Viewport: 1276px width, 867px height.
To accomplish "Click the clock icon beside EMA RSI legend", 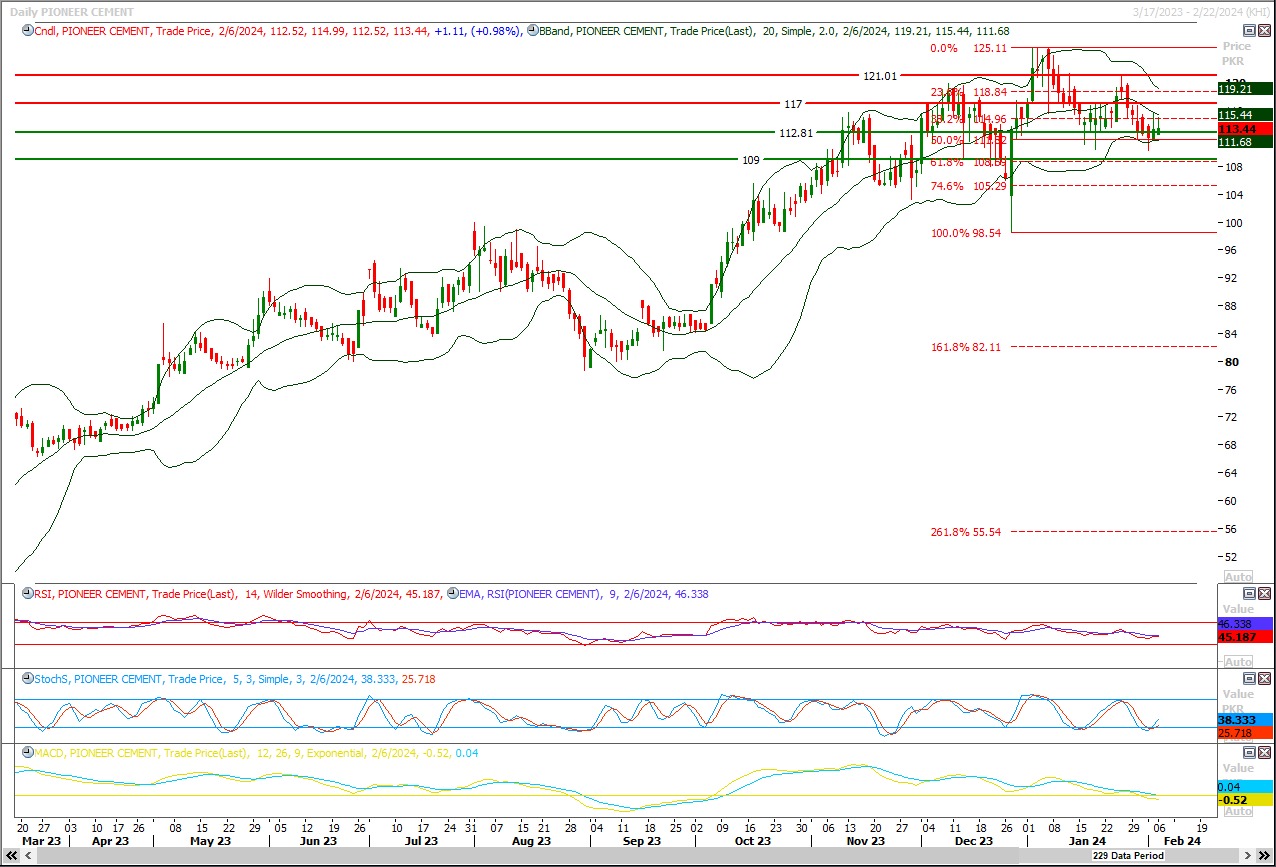I will (453, 593).
